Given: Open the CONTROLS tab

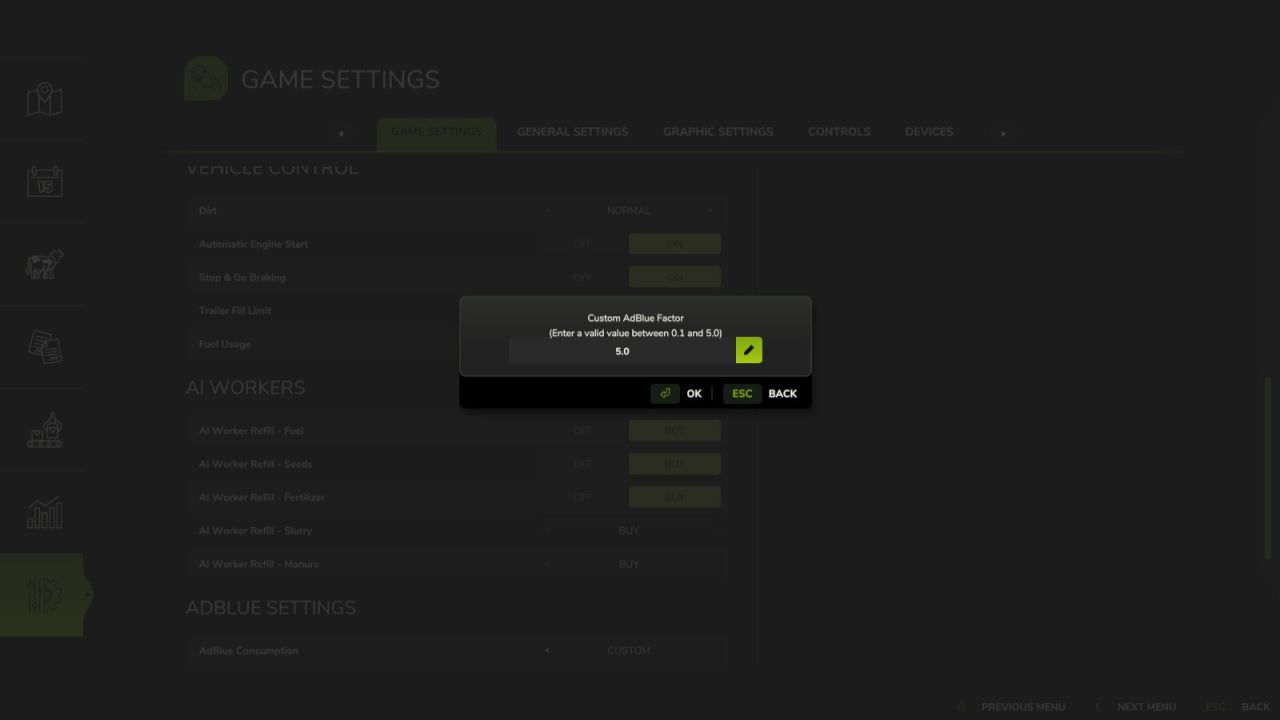Looking at the screenshot, I should click(839, 131).
